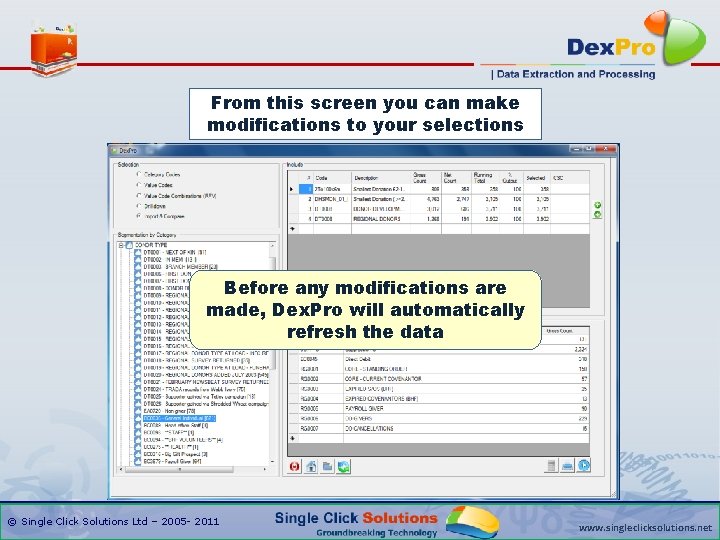Select FEBRUARY NEWSBEAT SURVEY RETURNED item
Viewport: 720px width, 540px height.
pyautogui.click(x=206, y=382)
